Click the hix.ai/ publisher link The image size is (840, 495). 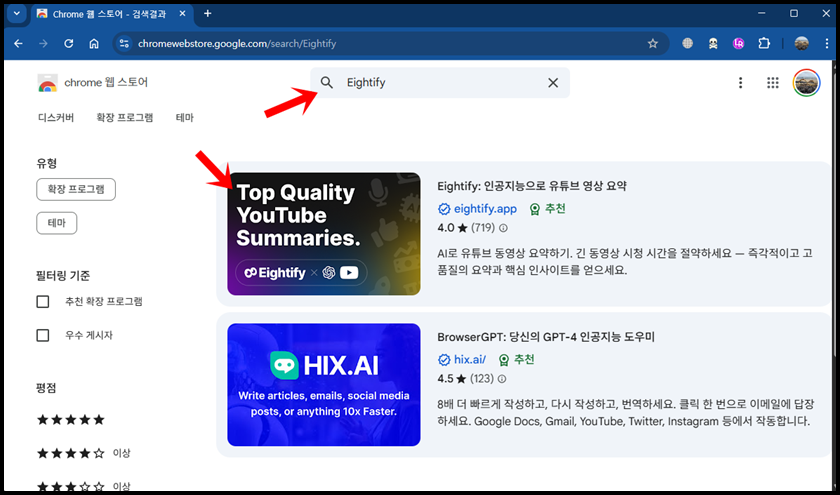tap(470, 360)
